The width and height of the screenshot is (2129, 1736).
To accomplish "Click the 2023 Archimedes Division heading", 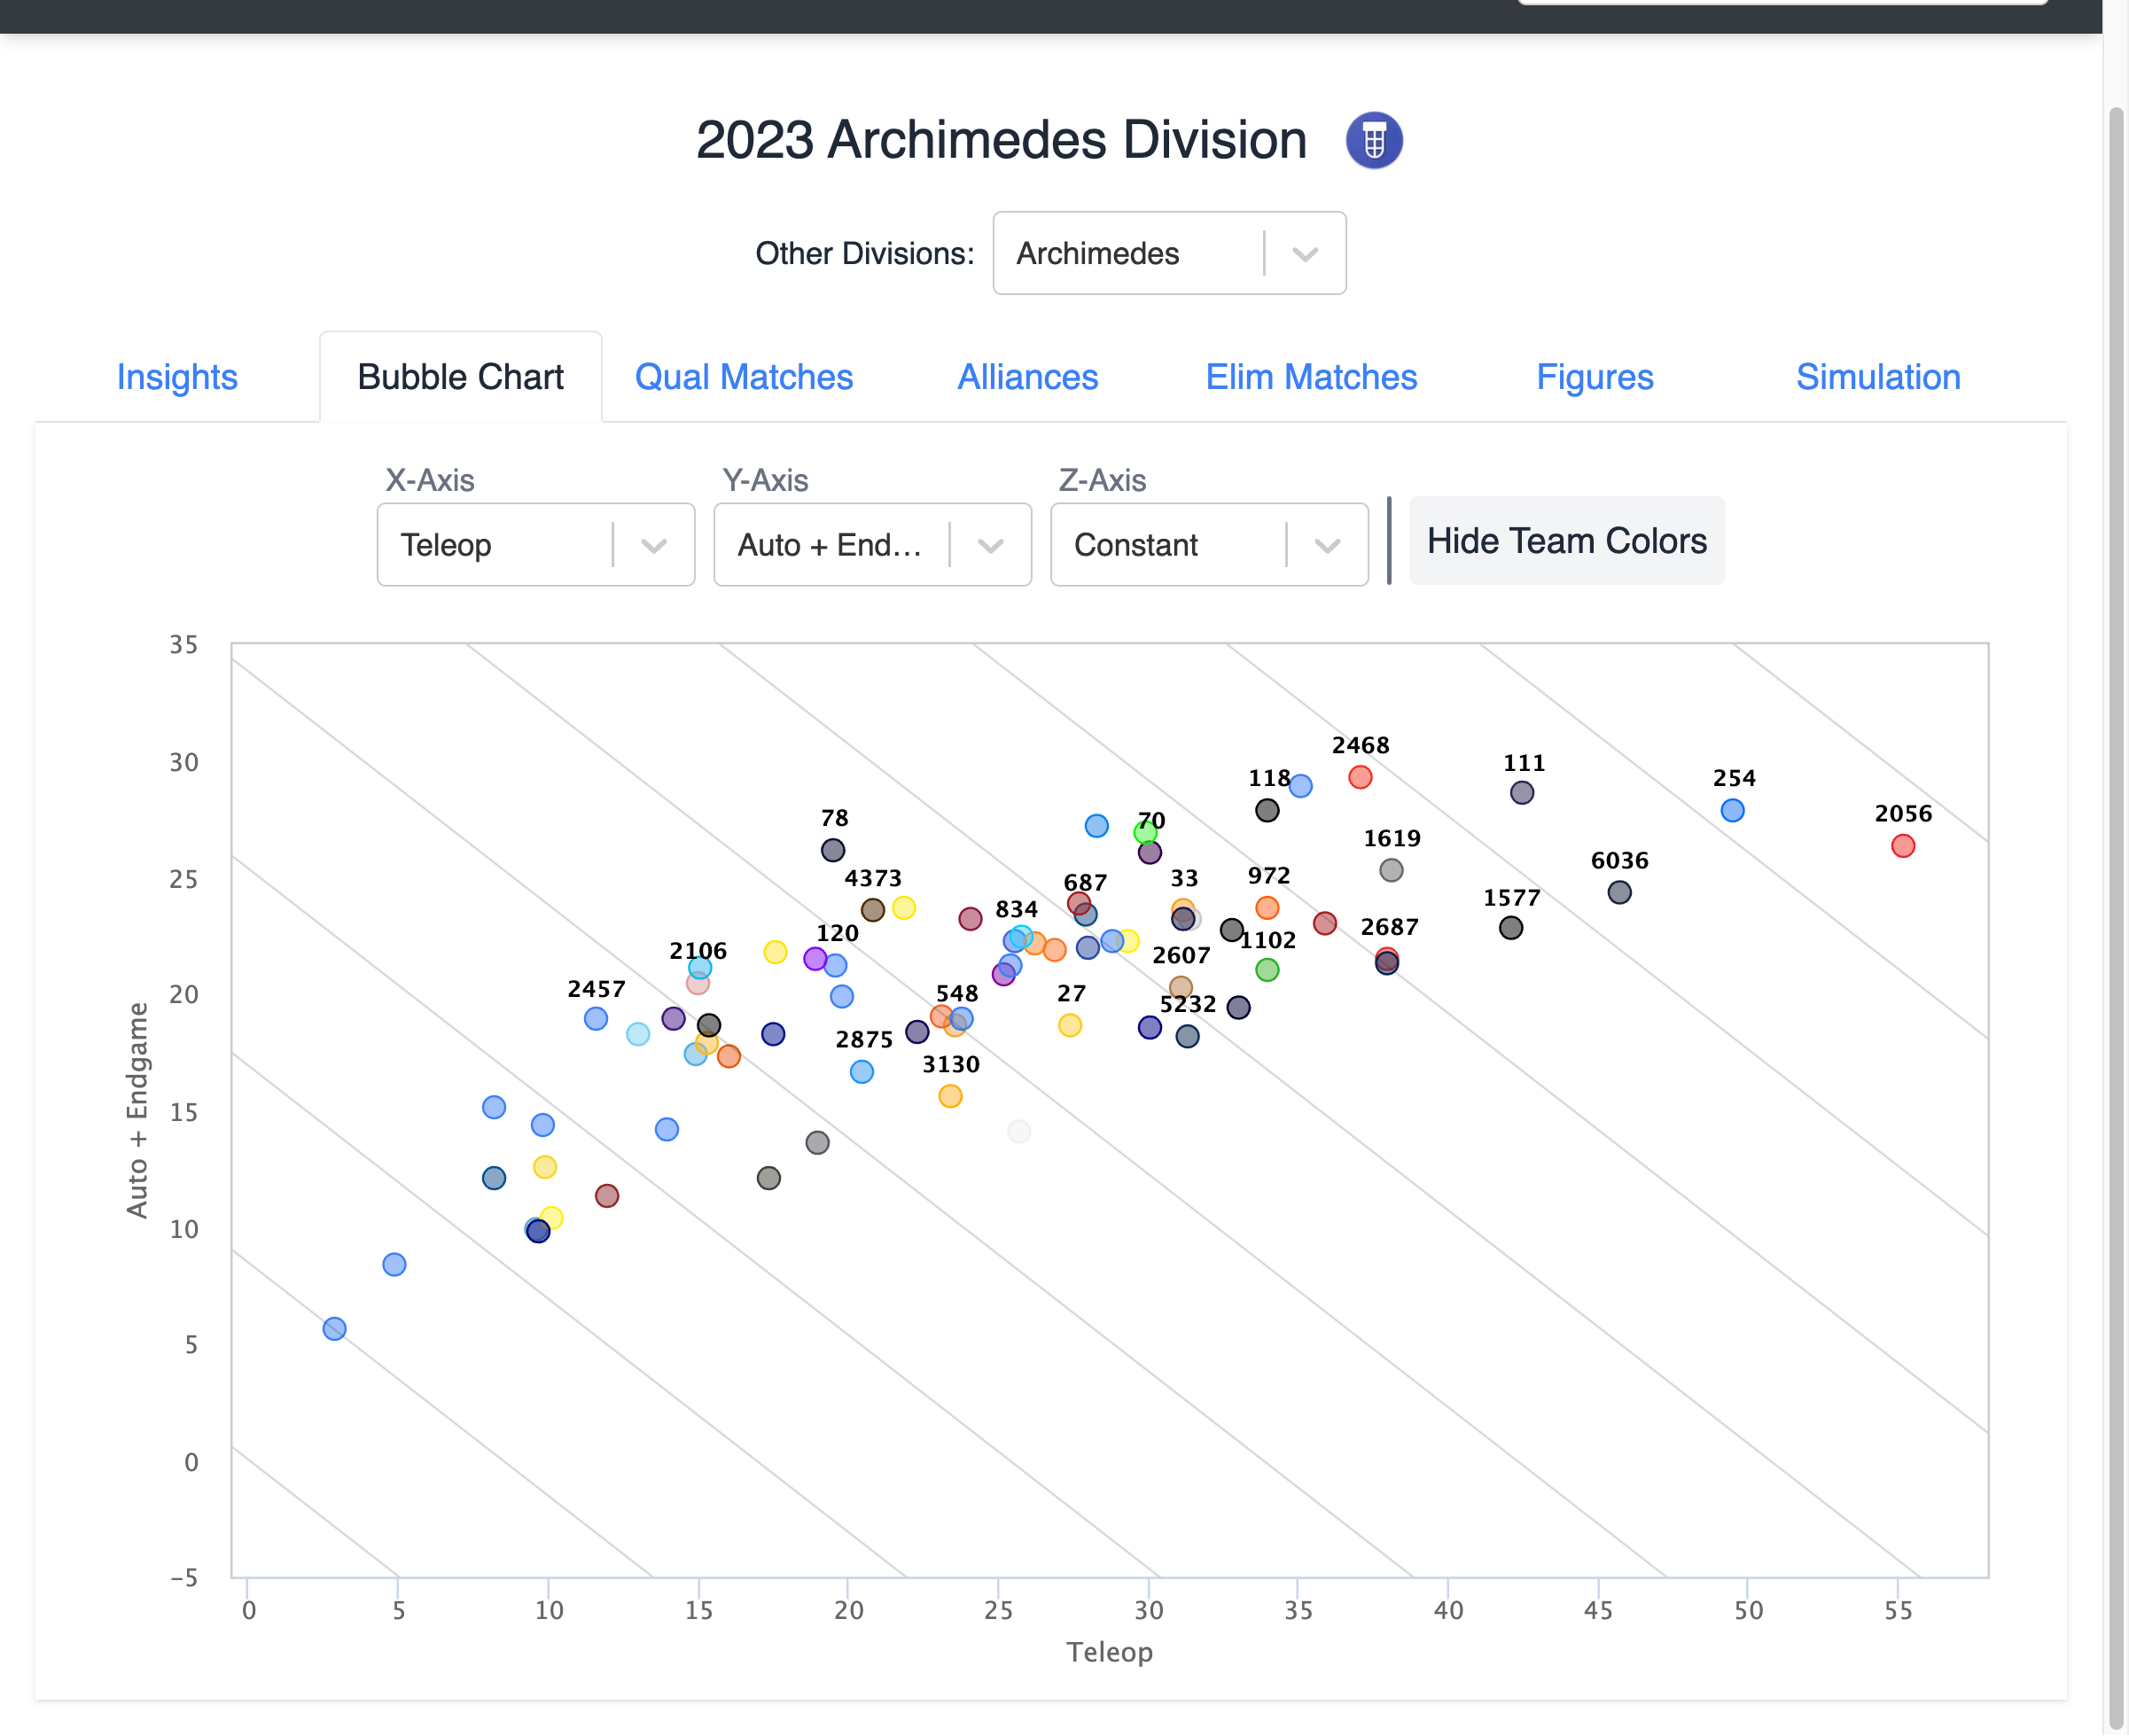I will coord(1001,140).
